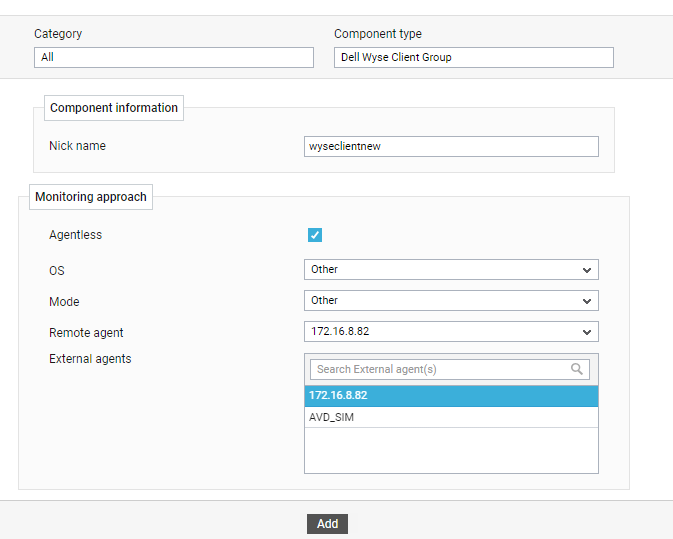This screenshot has width=673, height=539.
Task: Expand the Mode dropdown chevron
Action: coord(587,301)
